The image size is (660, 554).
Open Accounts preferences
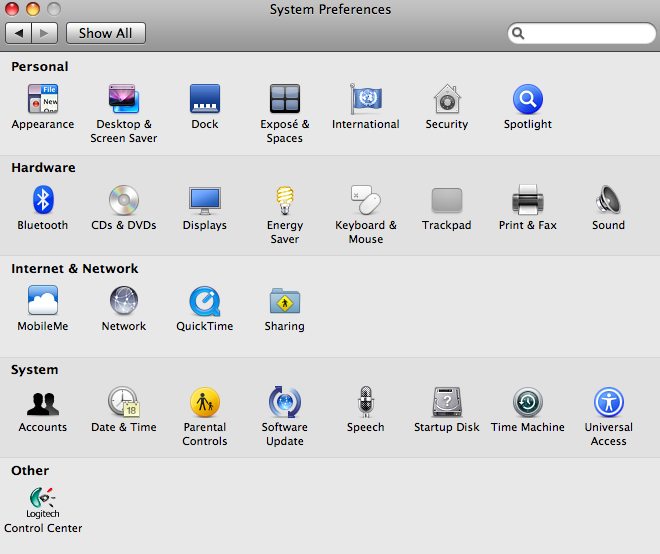[43, 403]
